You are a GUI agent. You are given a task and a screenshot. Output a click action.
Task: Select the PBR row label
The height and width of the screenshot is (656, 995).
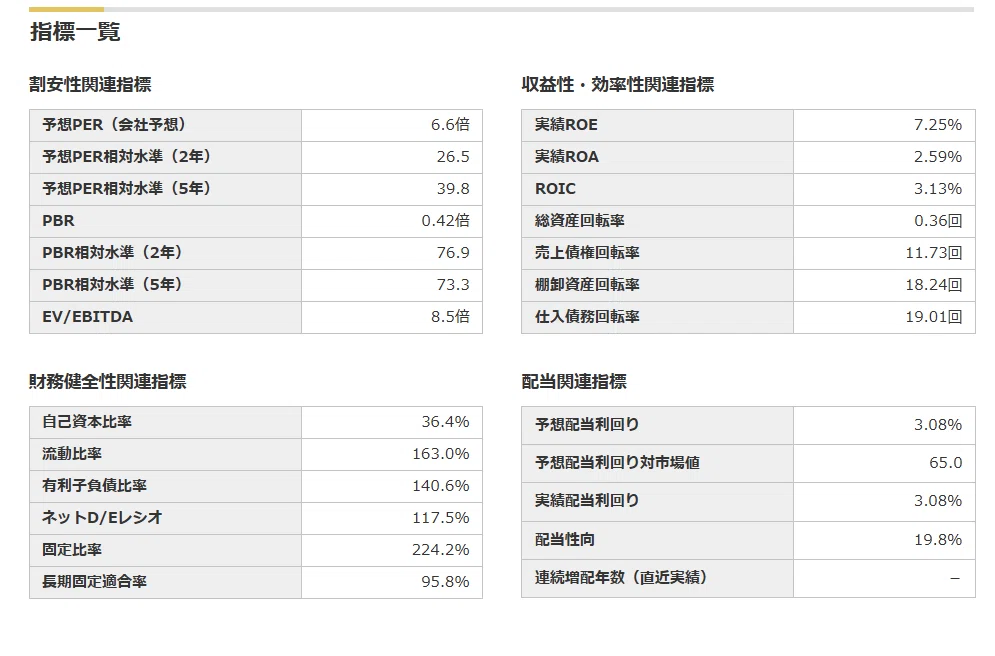tap(165, 221)
